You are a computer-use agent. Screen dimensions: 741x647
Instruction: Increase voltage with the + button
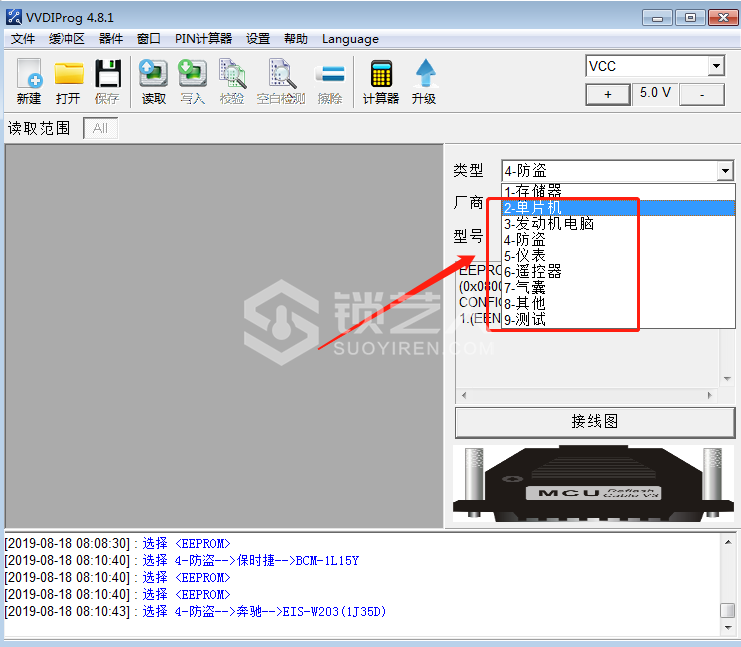point(608,95)
